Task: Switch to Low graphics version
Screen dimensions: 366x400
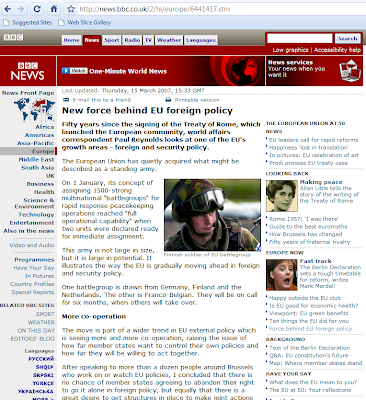Action: (290, 50)
